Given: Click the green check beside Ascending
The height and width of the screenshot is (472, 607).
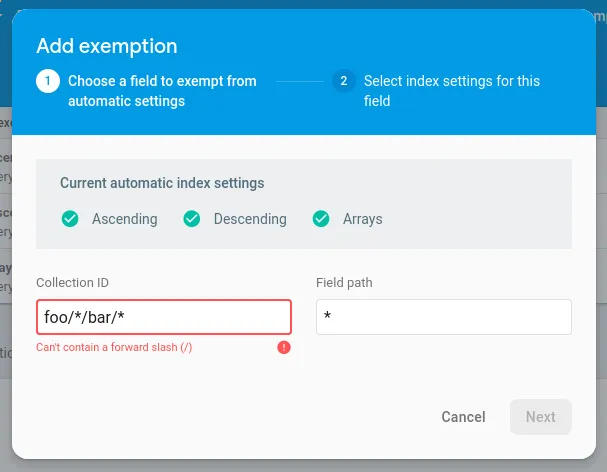Looking at the screenshot, I should [70, 219].
